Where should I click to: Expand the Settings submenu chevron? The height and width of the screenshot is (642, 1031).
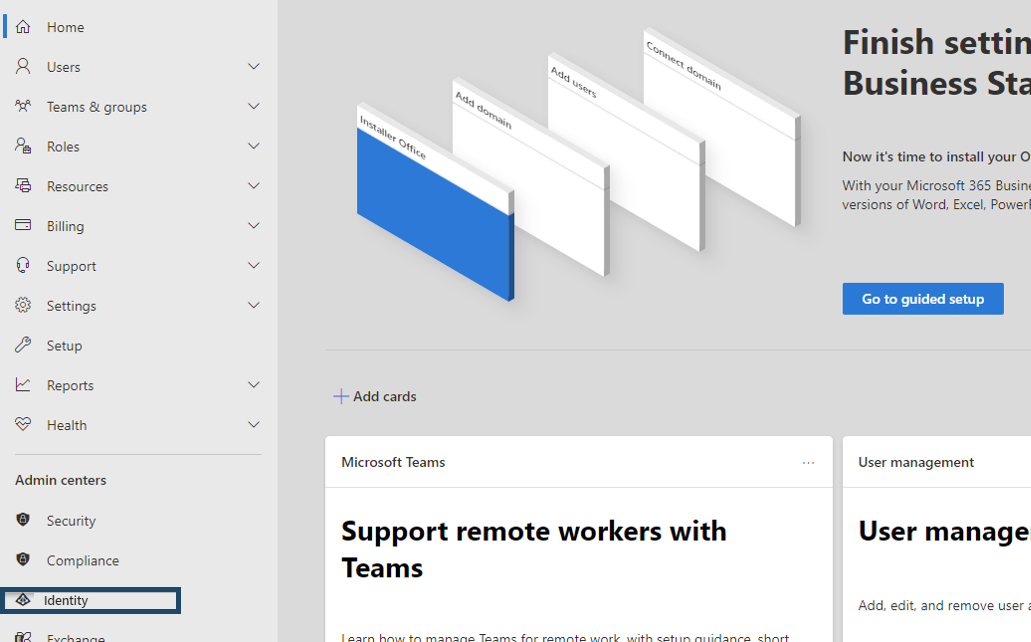coord(253,305)
